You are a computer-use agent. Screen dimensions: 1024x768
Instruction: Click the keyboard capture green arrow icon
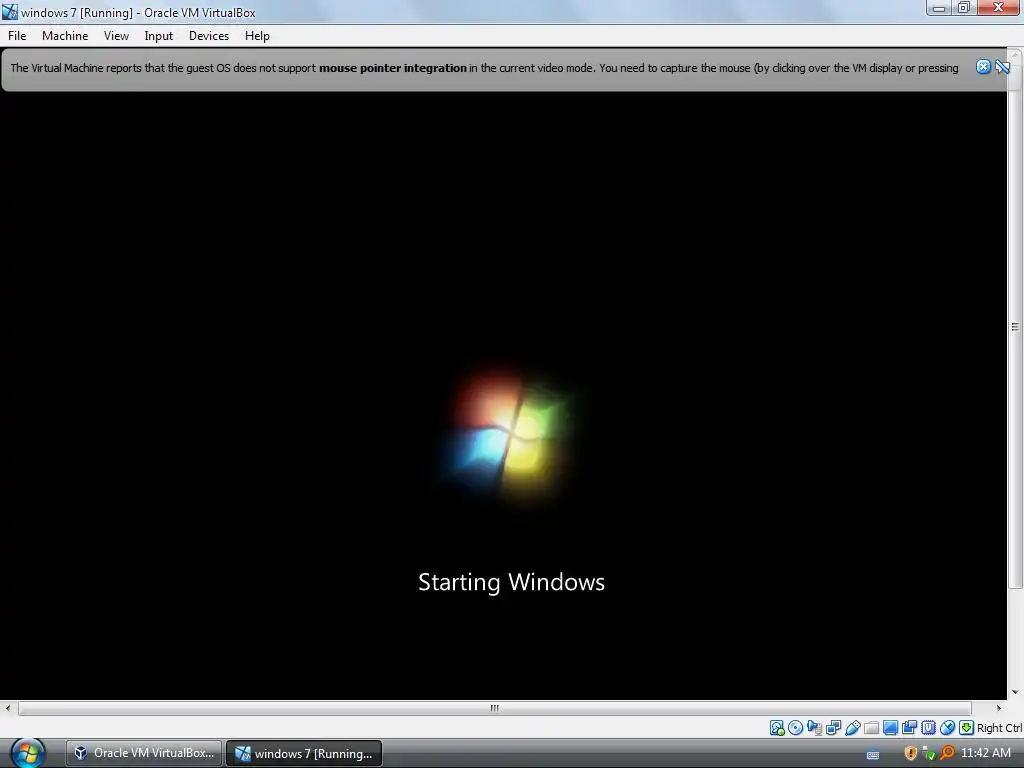967,728
